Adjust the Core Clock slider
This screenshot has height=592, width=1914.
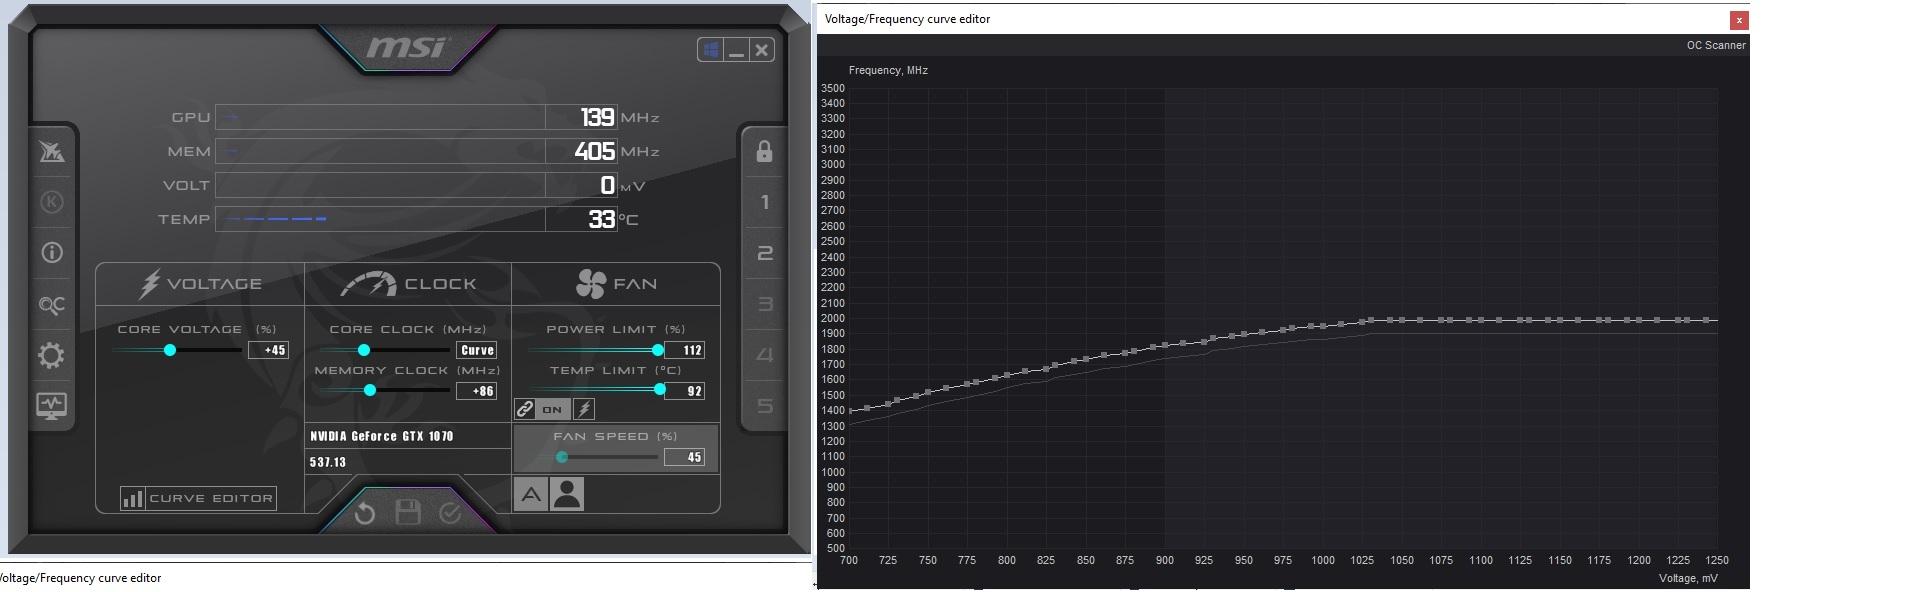pyautogui.click(x=364, y=350)
